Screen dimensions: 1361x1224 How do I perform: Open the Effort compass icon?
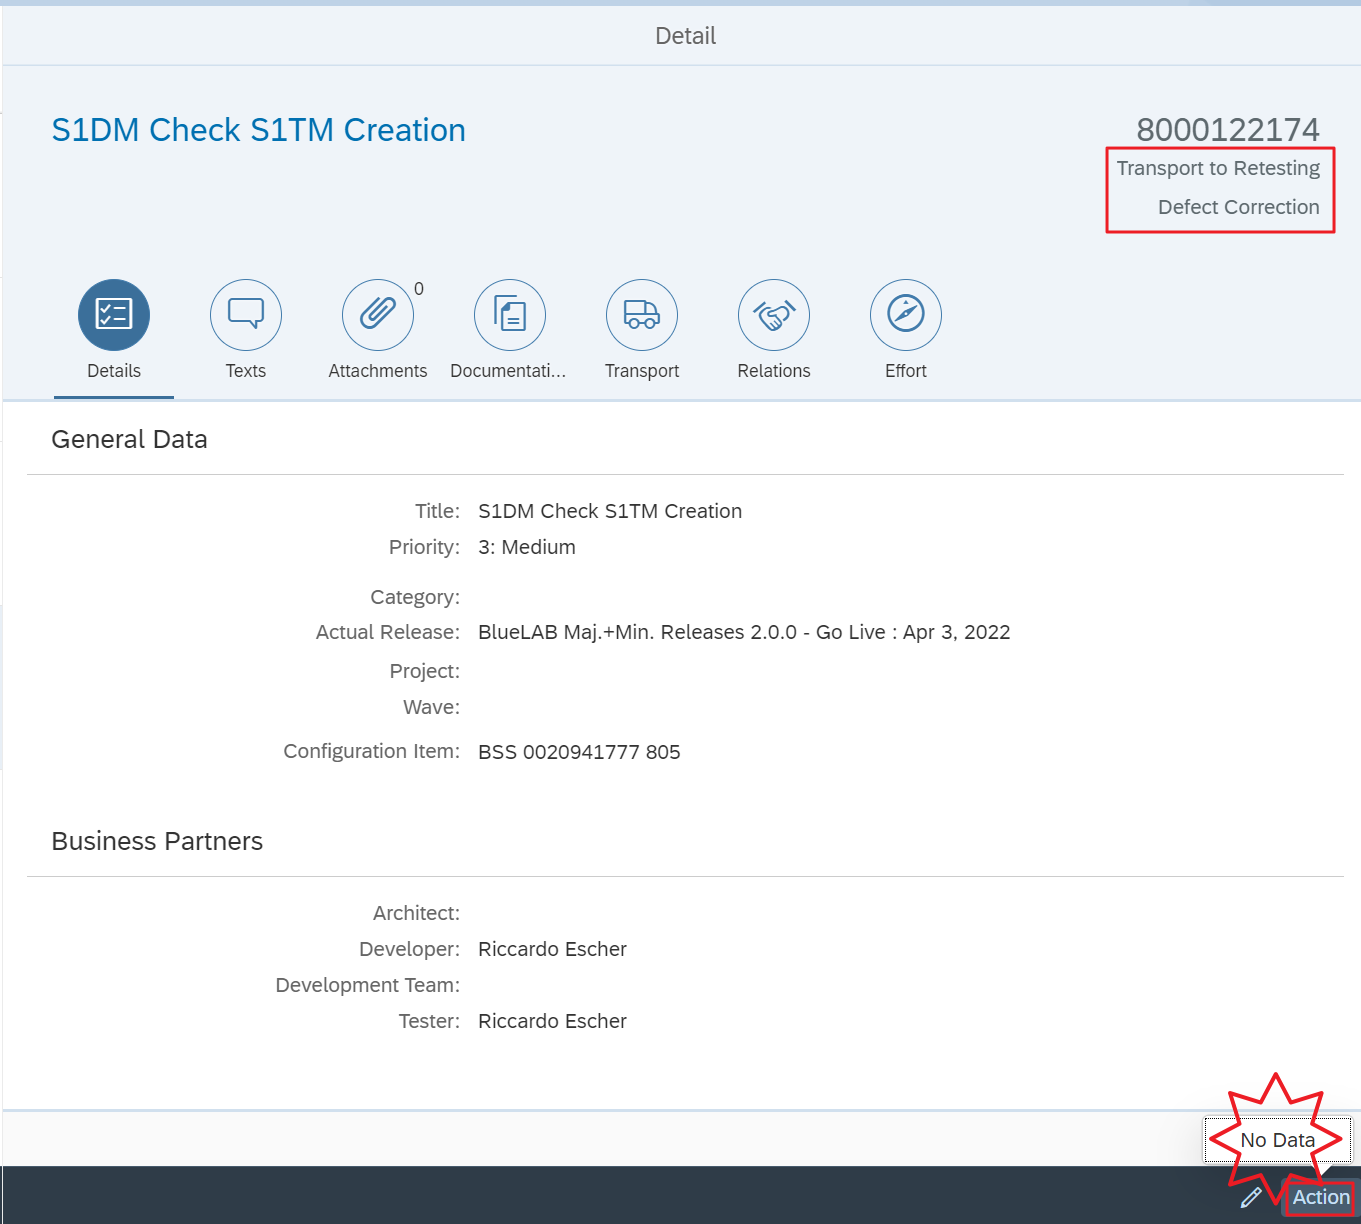[x=906, y=314]
